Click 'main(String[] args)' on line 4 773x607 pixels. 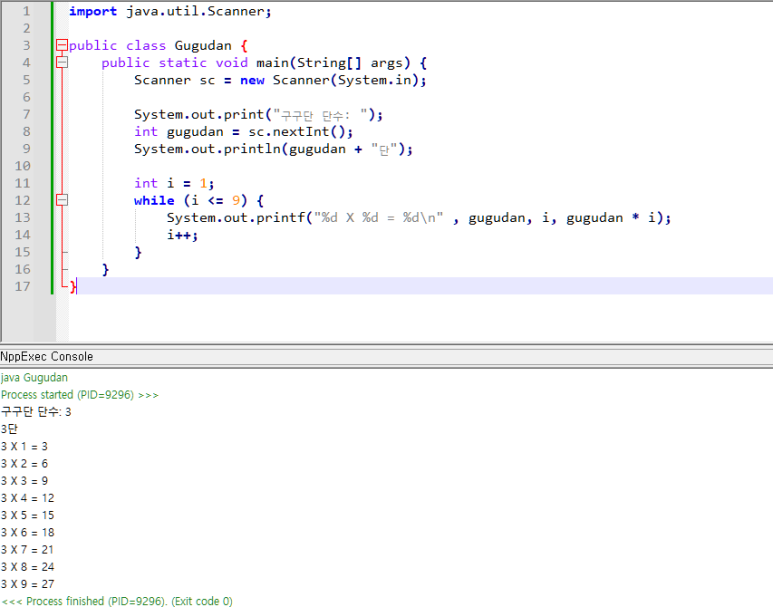(x=333, y=63)
